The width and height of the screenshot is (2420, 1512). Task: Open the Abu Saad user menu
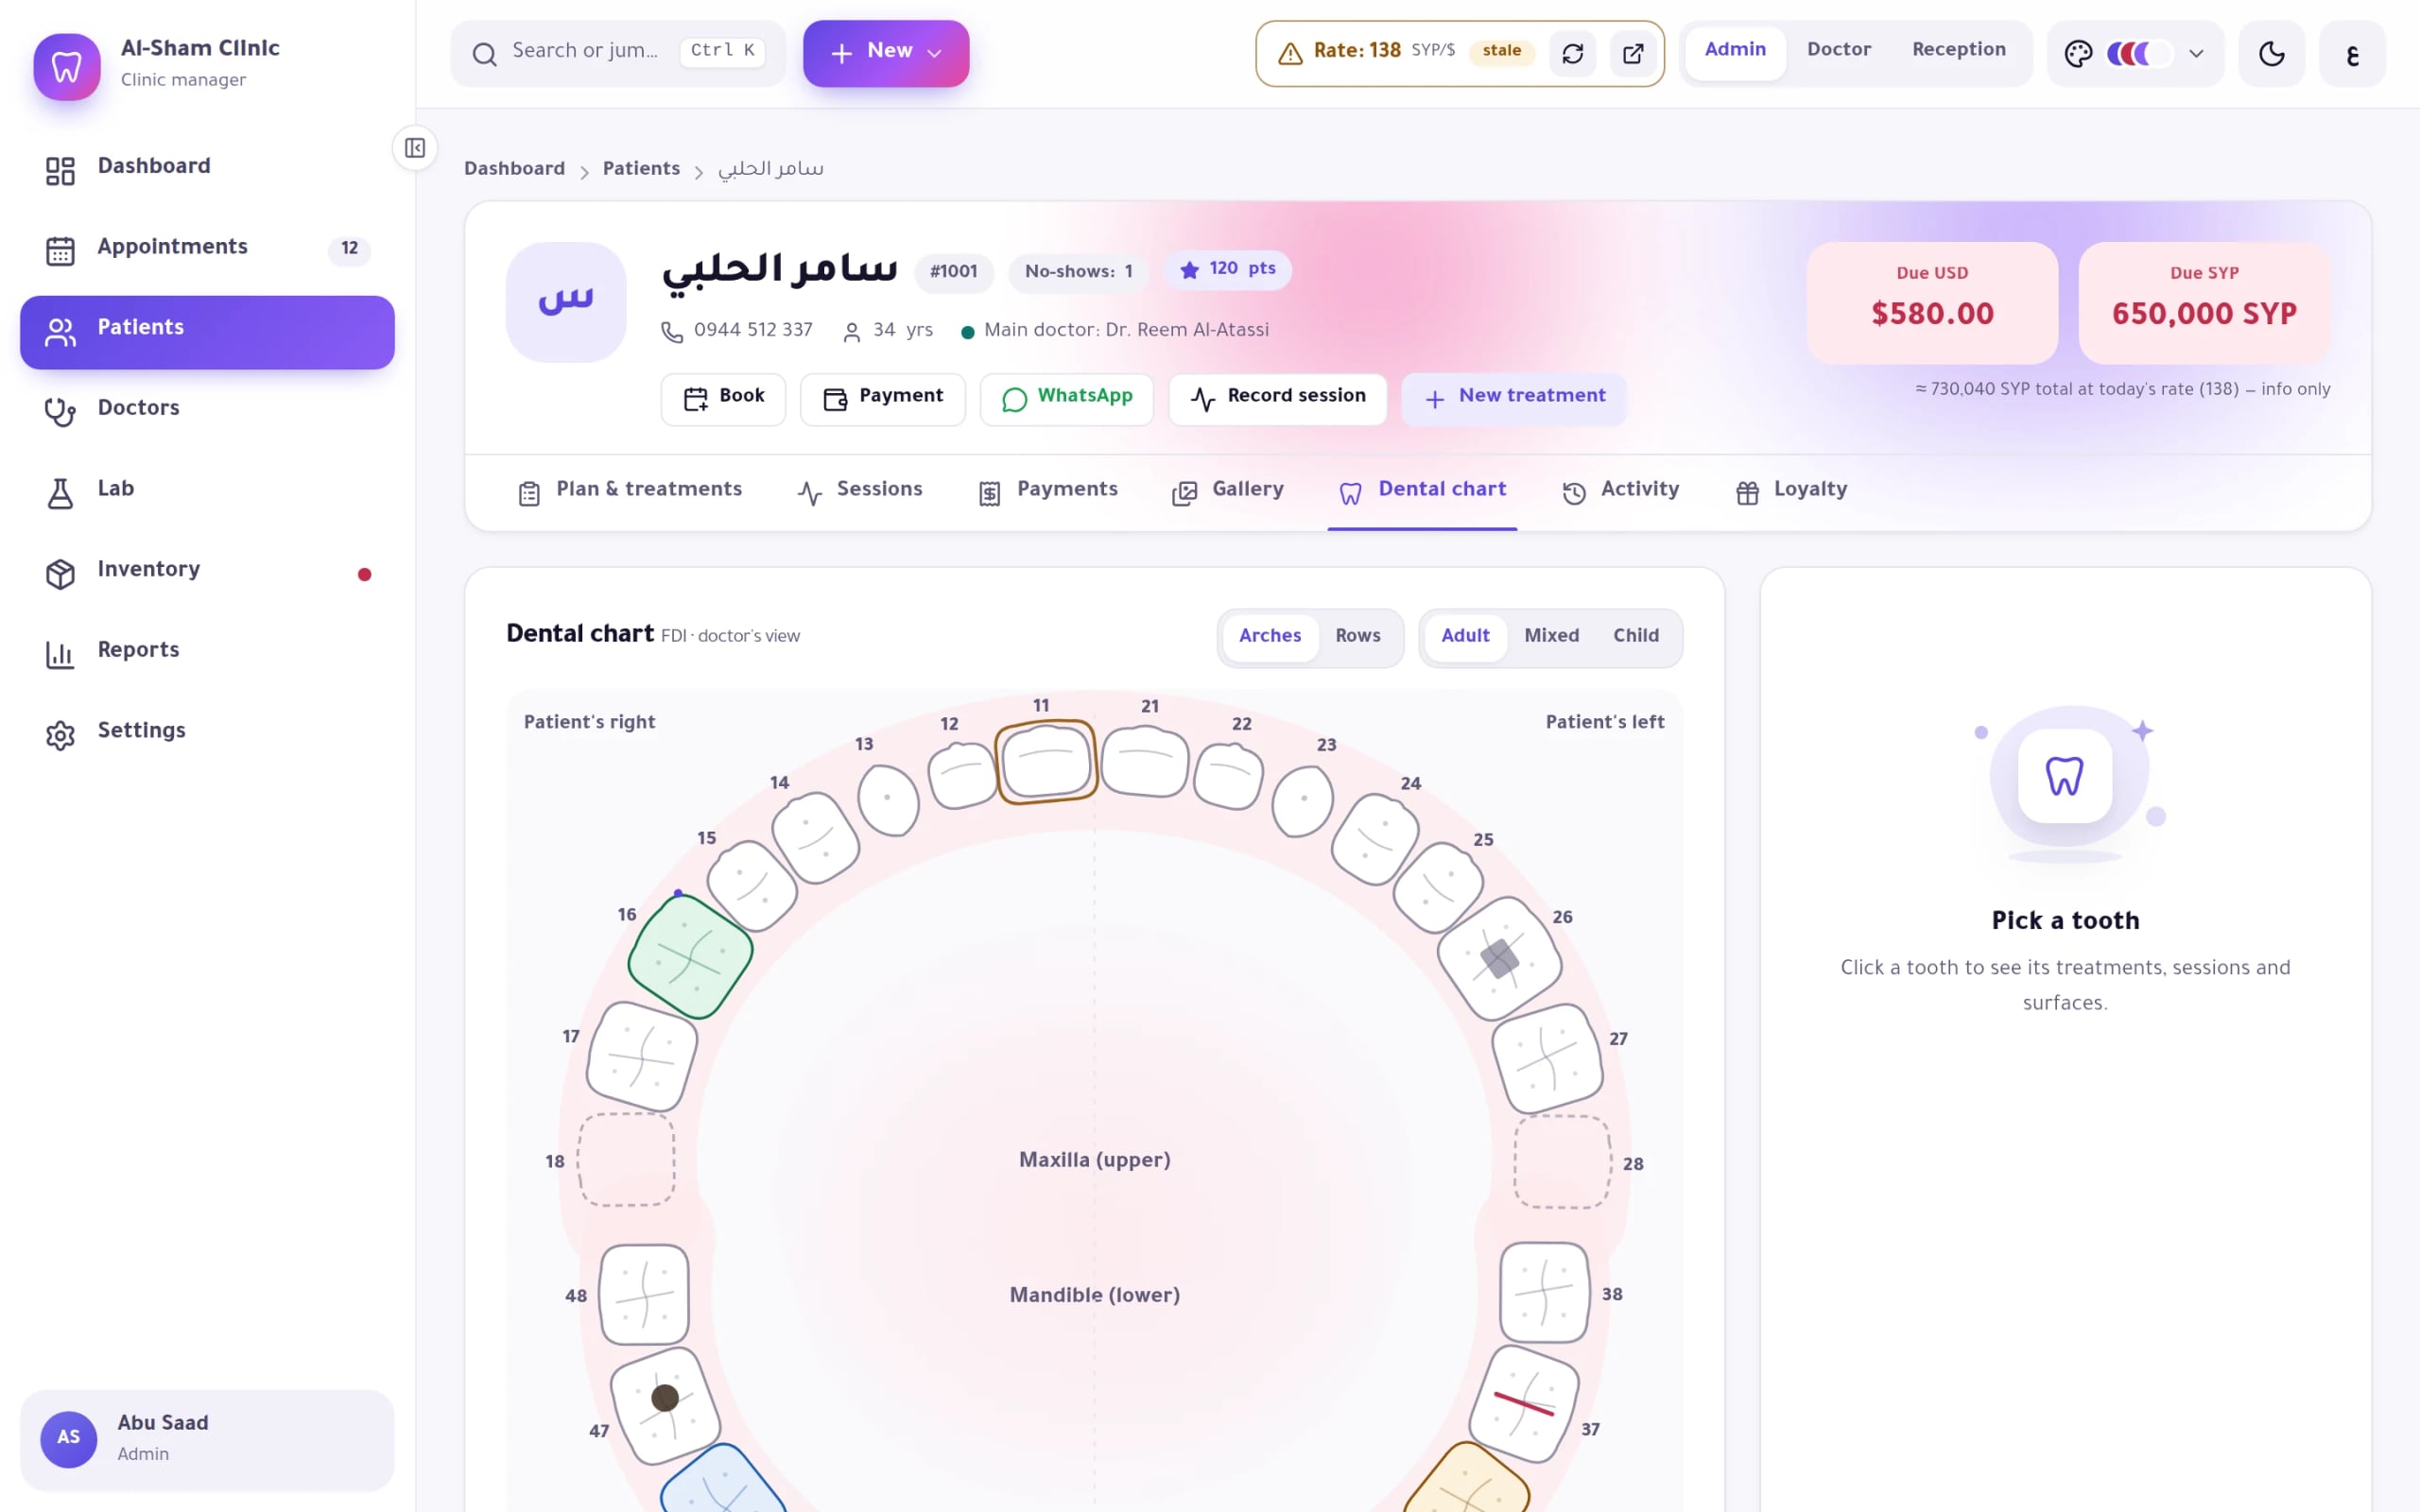tap(207, 1439)
